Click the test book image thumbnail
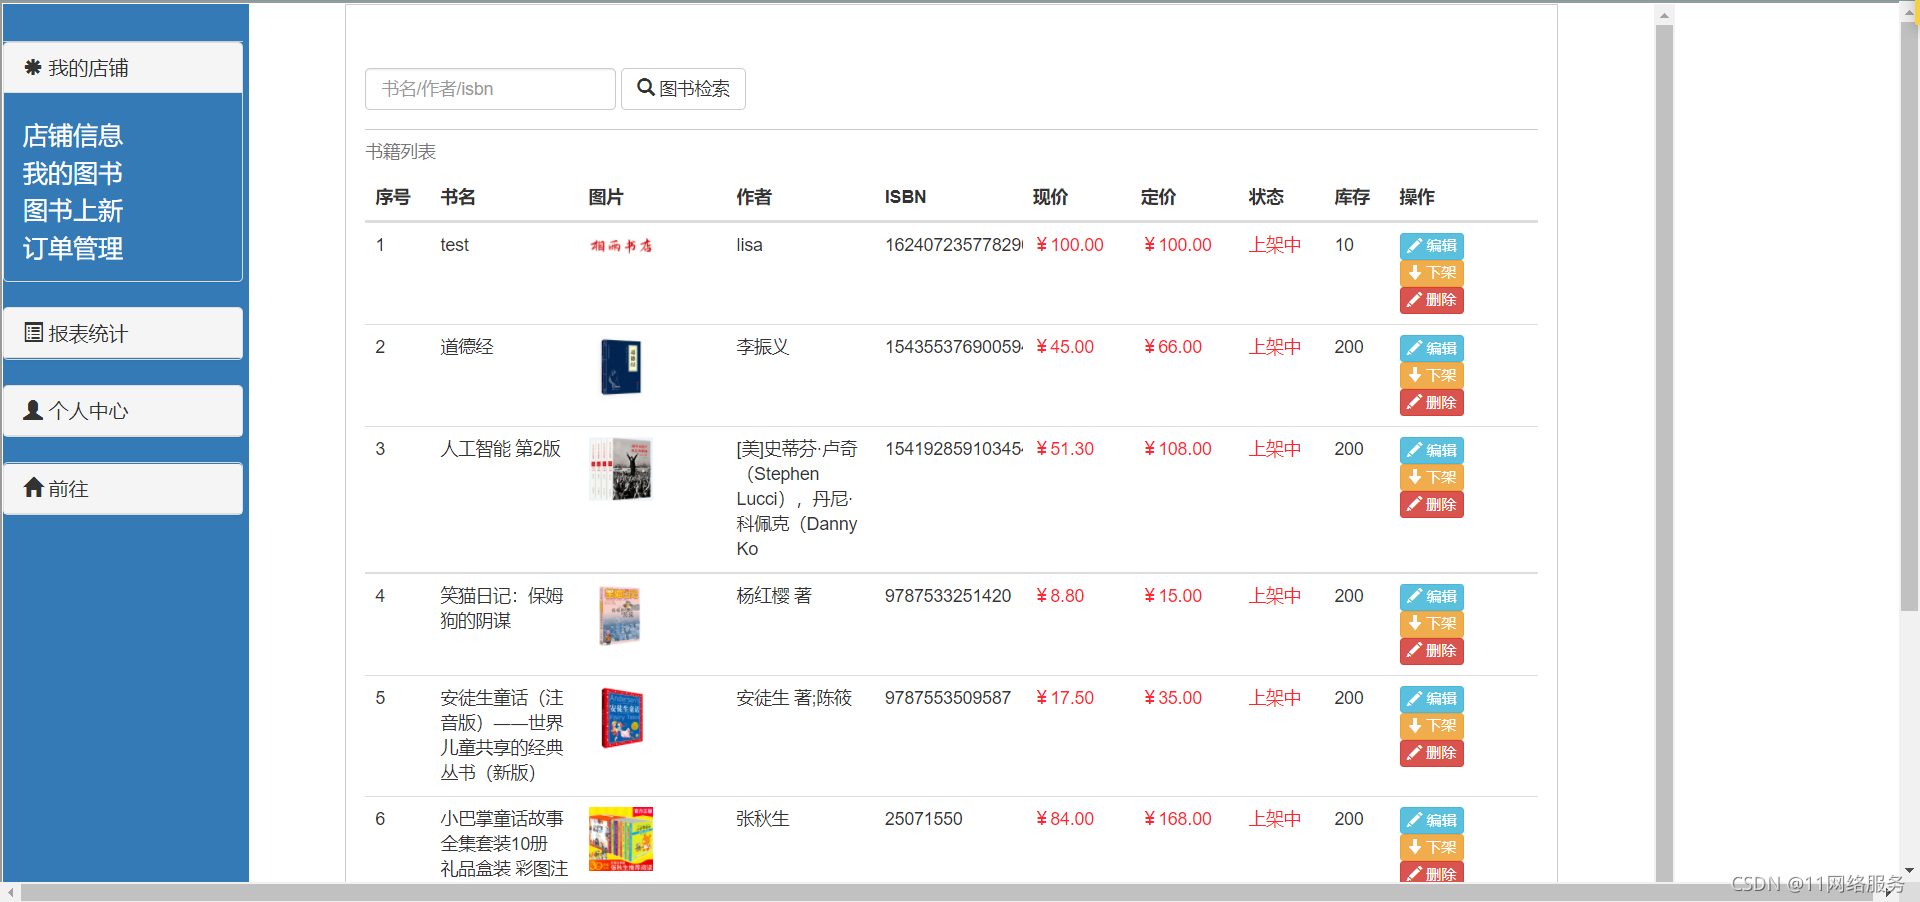The width and height of the screenshot is (1920, 902). pyautogui.click(x=621, y=246)
